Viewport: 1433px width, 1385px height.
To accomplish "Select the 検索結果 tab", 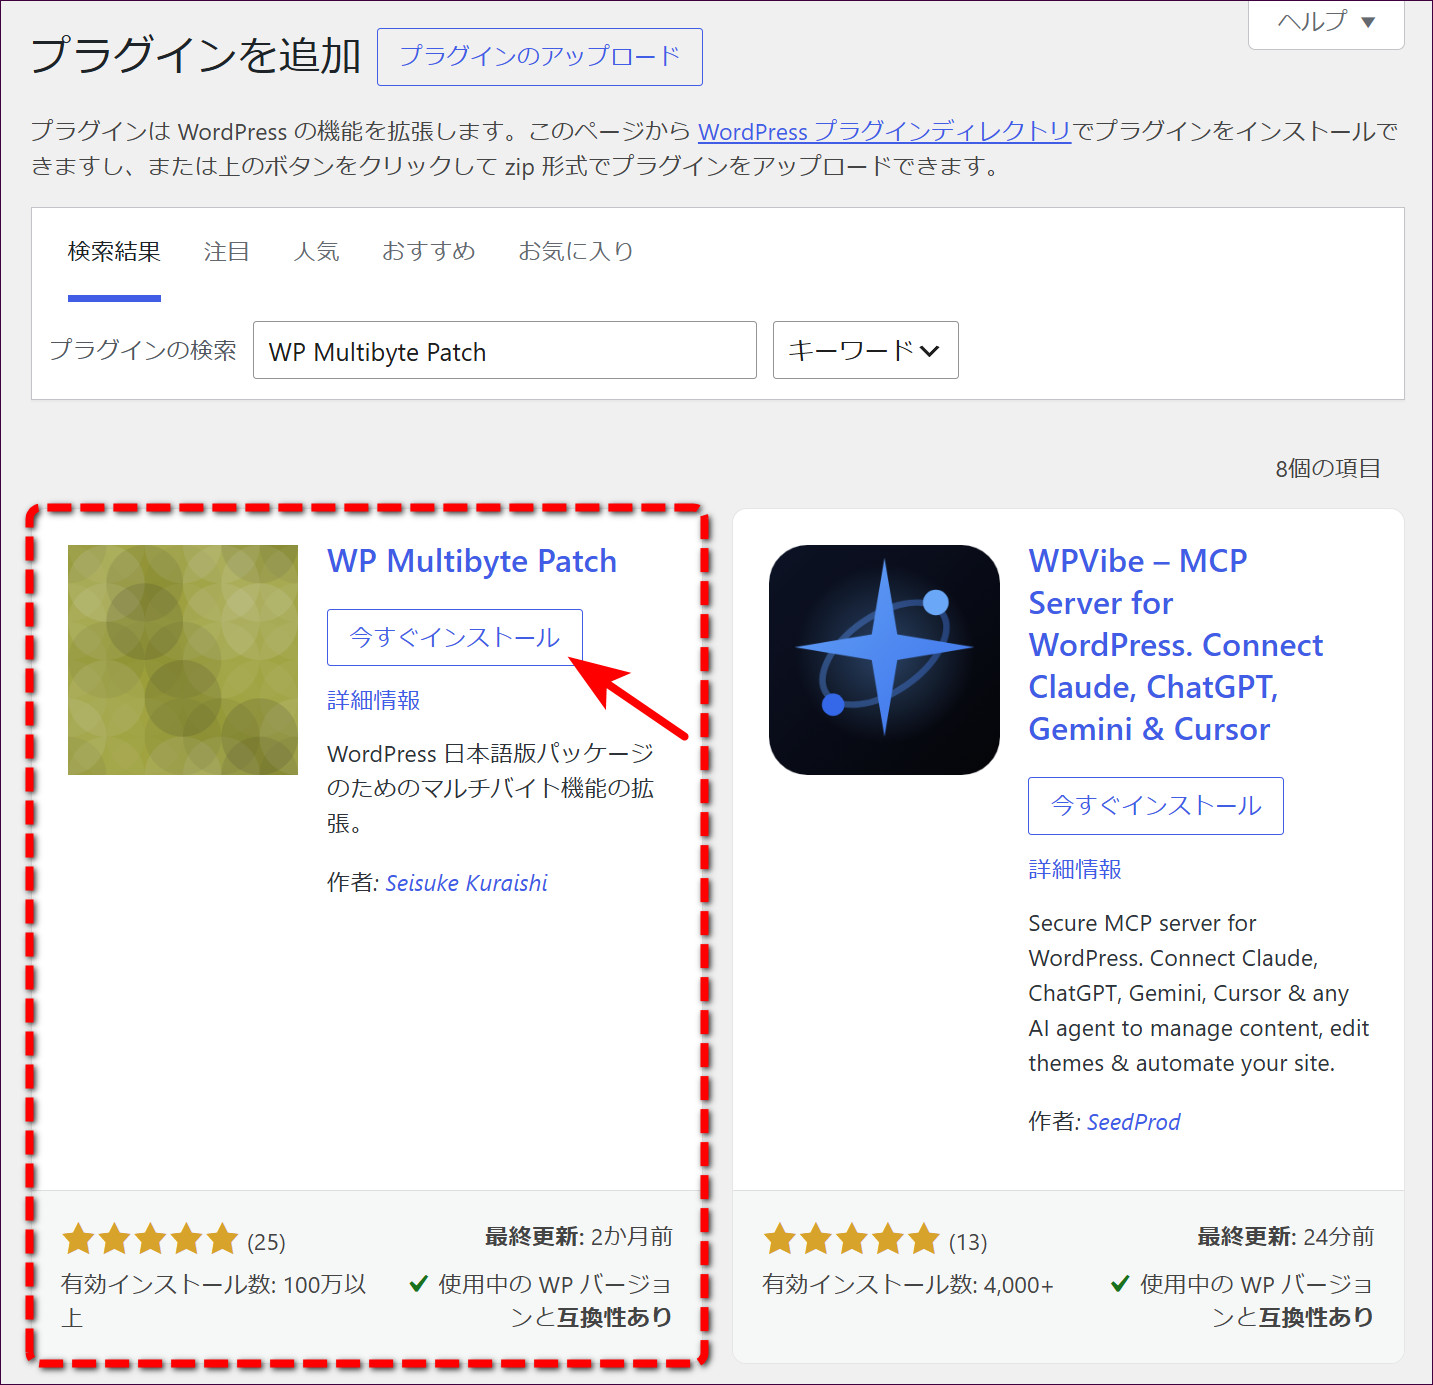I will coord(114,251).
